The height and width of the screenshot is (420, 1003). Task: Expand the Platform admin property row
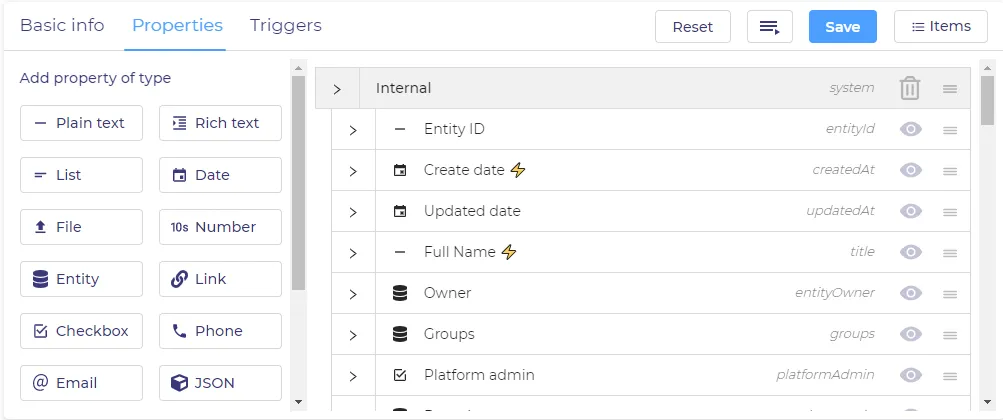coord(353,375)
